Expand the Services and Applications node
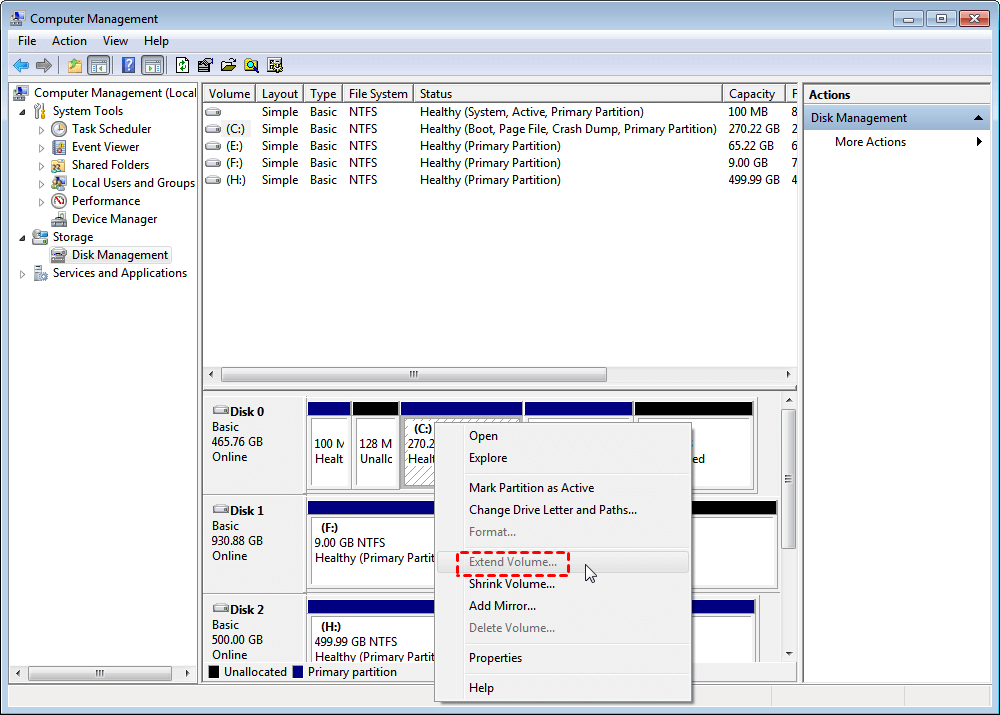Viewport: 1000px width, 715px height. tap(22, 274)
